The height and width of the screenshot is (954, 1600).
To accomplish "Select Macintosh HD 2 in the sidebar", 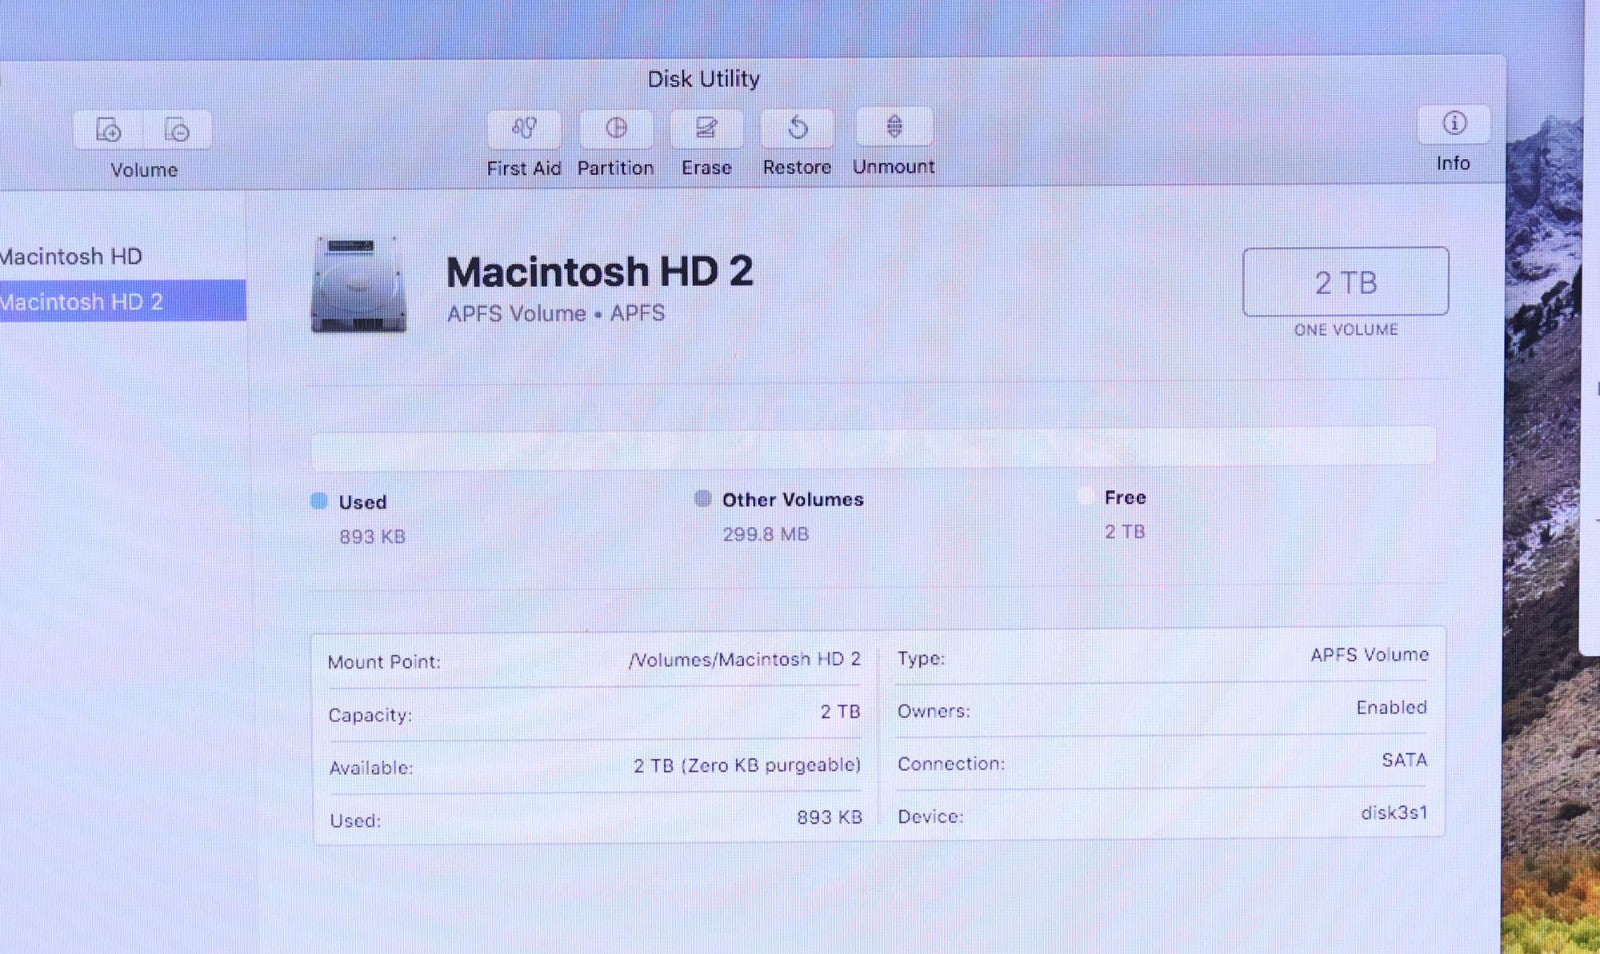I will (82, 302).
